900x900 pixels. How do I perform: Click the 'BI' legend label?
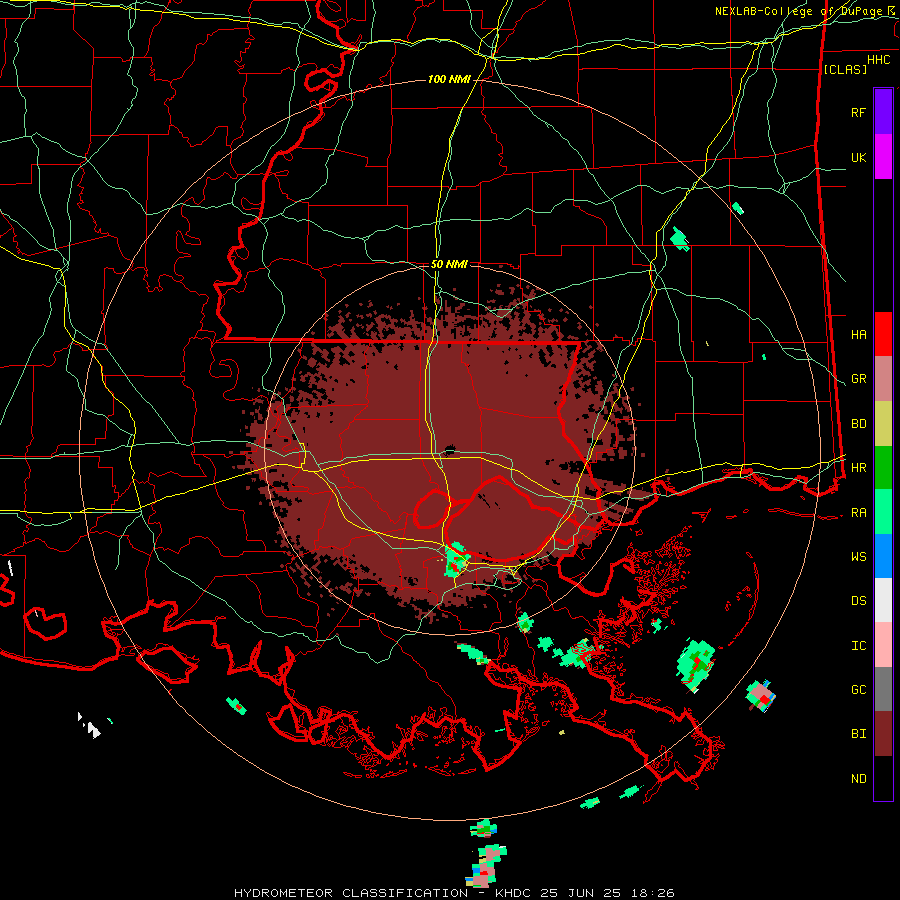pyautogui.click(x=858, y=734)
